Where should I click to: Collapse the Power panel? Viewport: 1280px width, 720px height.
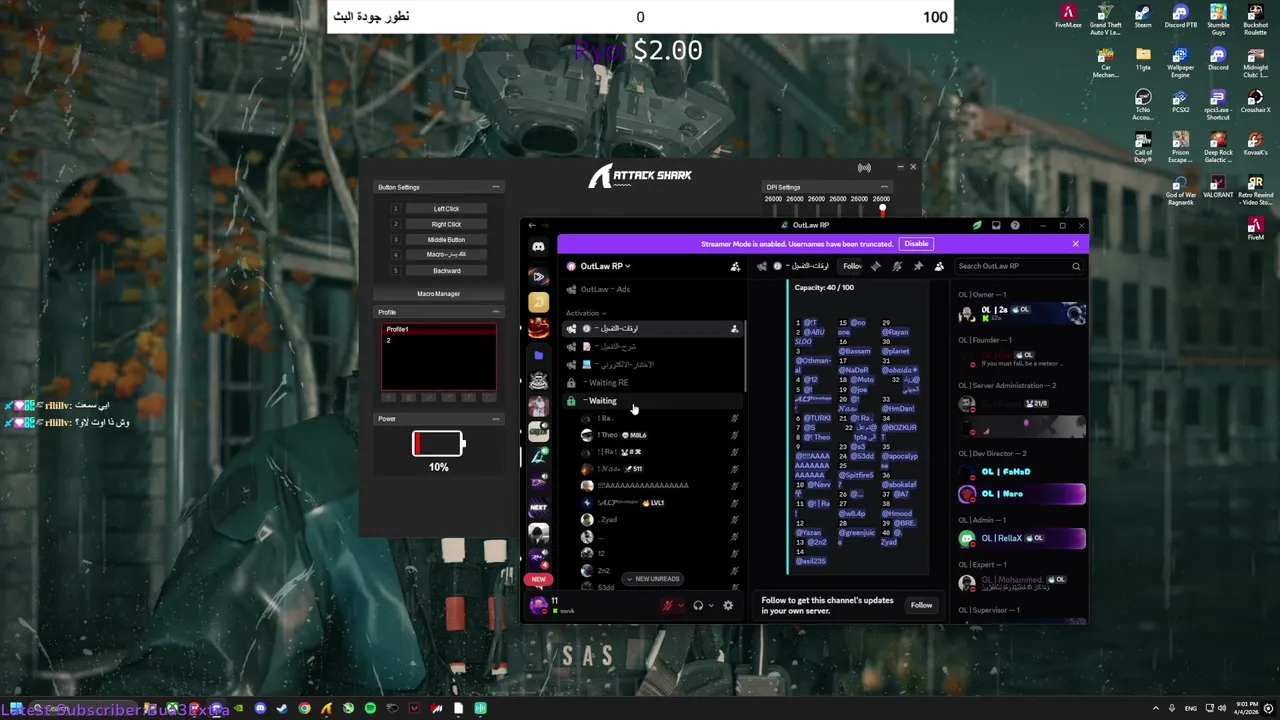[x=495, y=419]
